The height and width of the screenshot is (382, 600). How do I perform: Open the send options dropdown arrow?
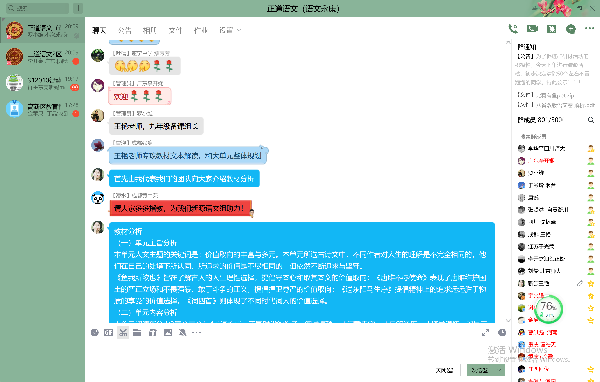499,370
